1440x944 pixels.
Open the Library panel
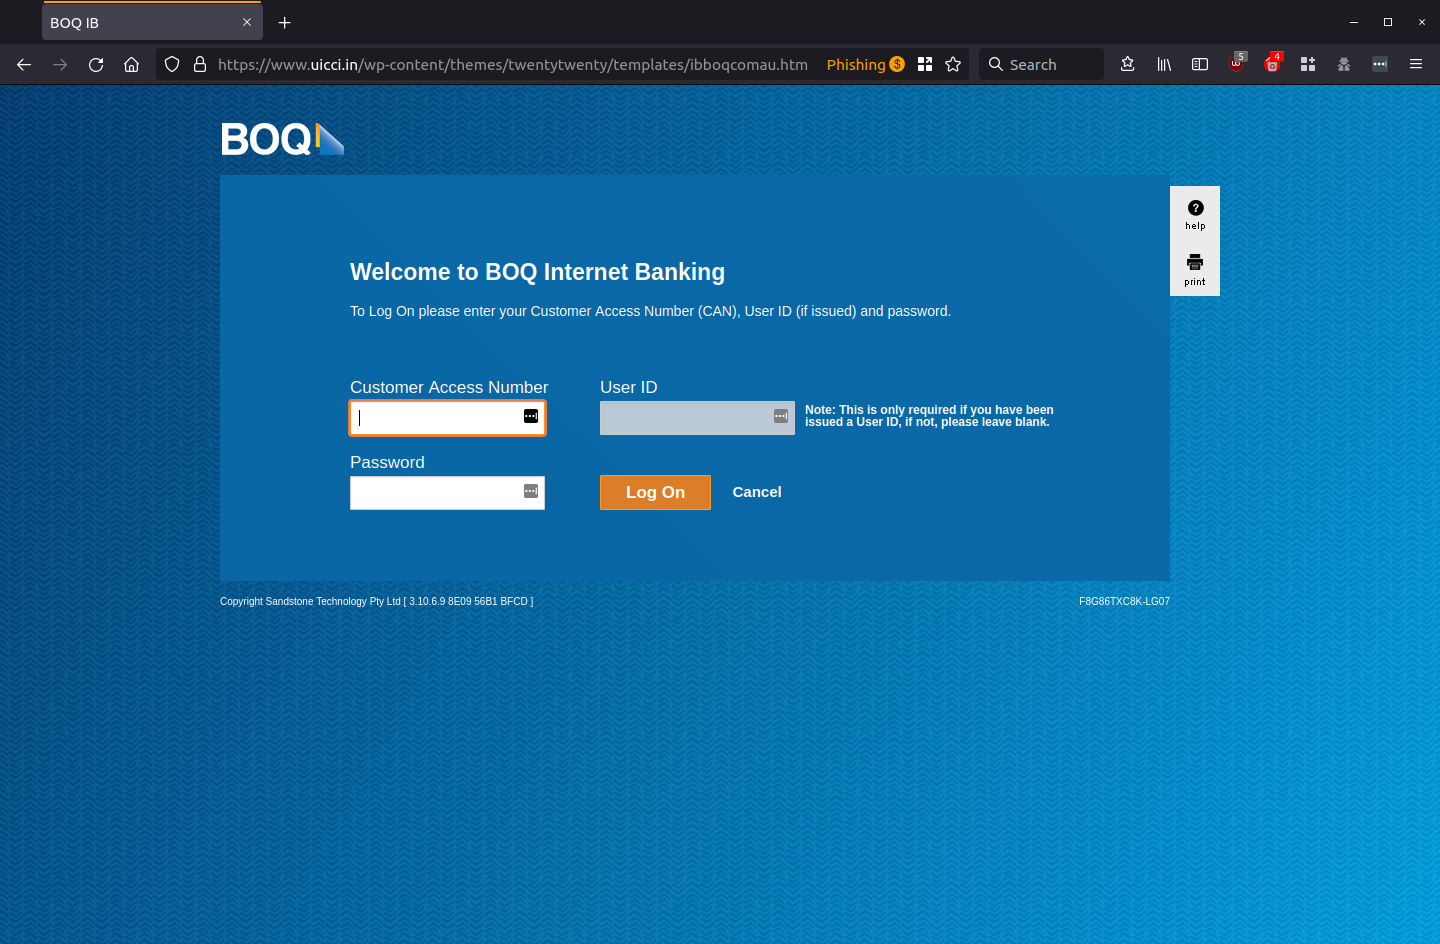1164,64
